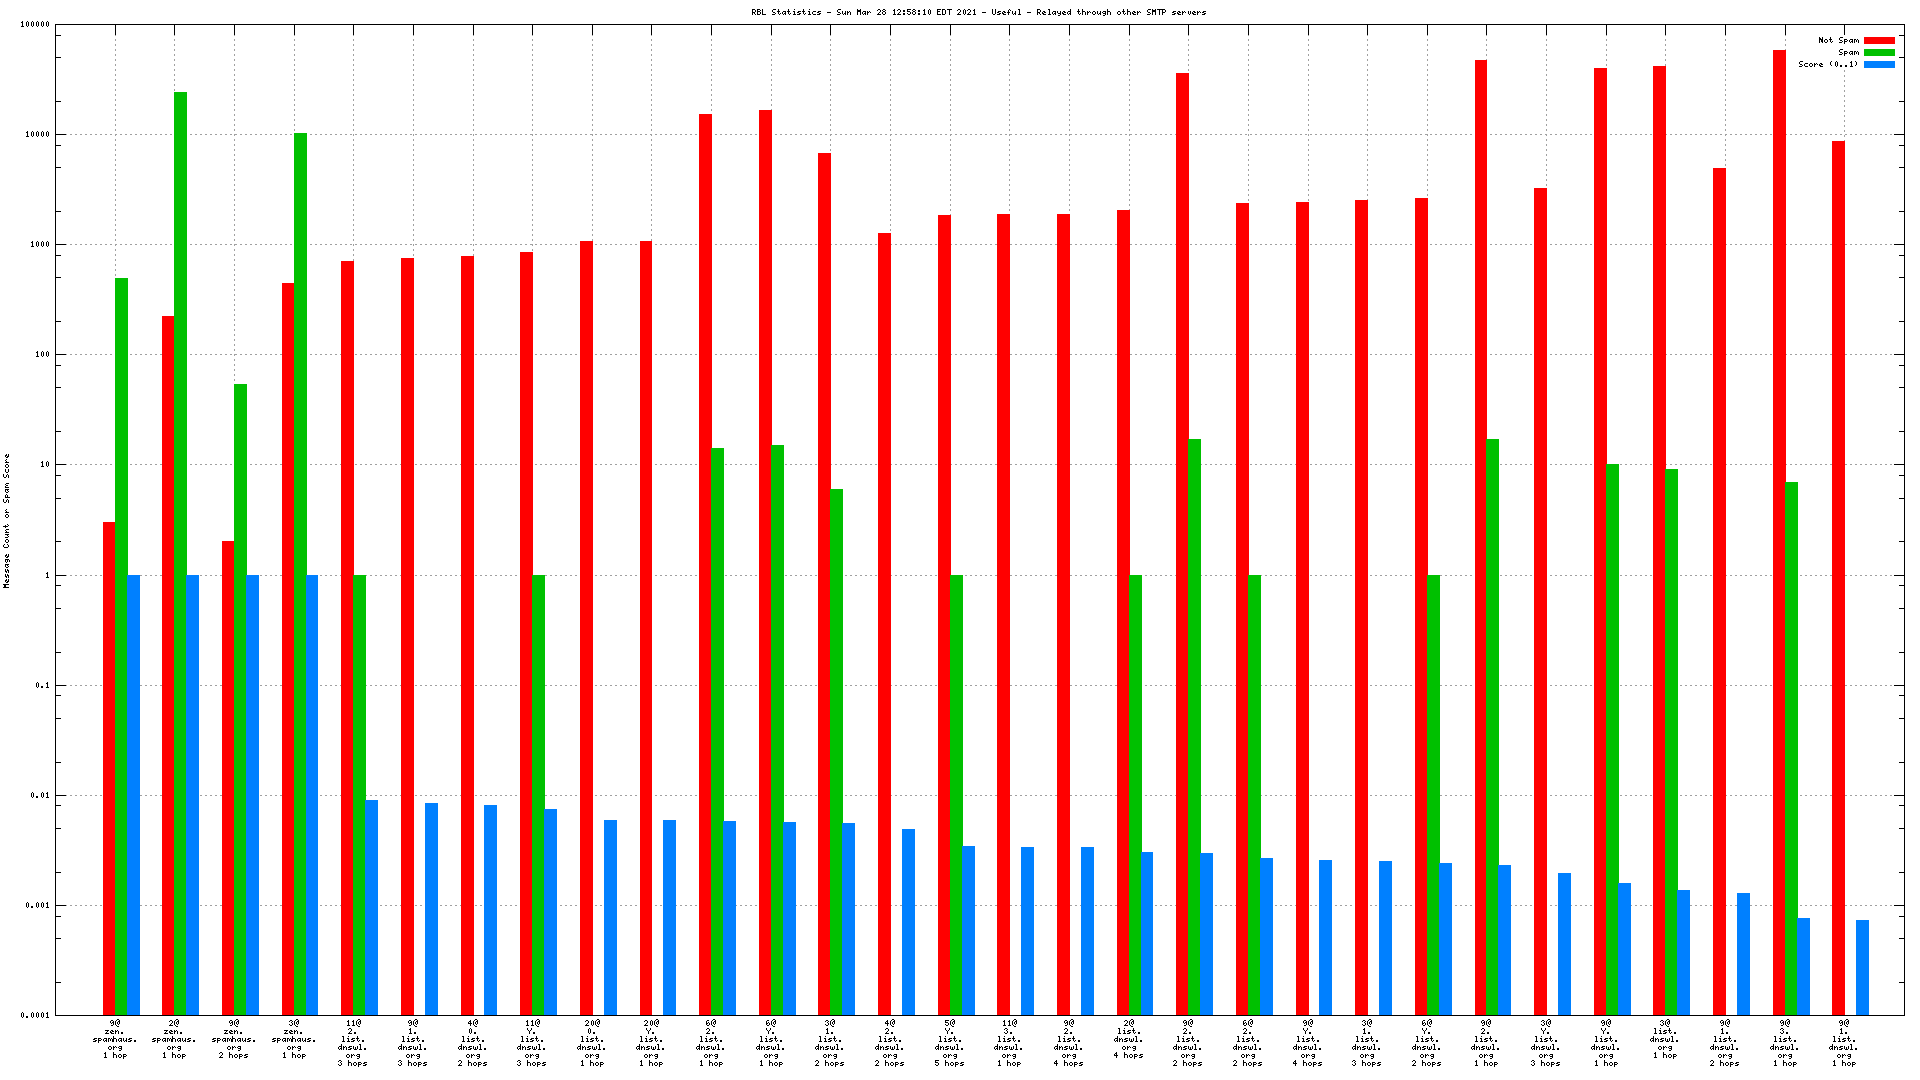Click the '9@ zen.spamhaus.org 2 hops' X-axis label

pos(234,1039)
